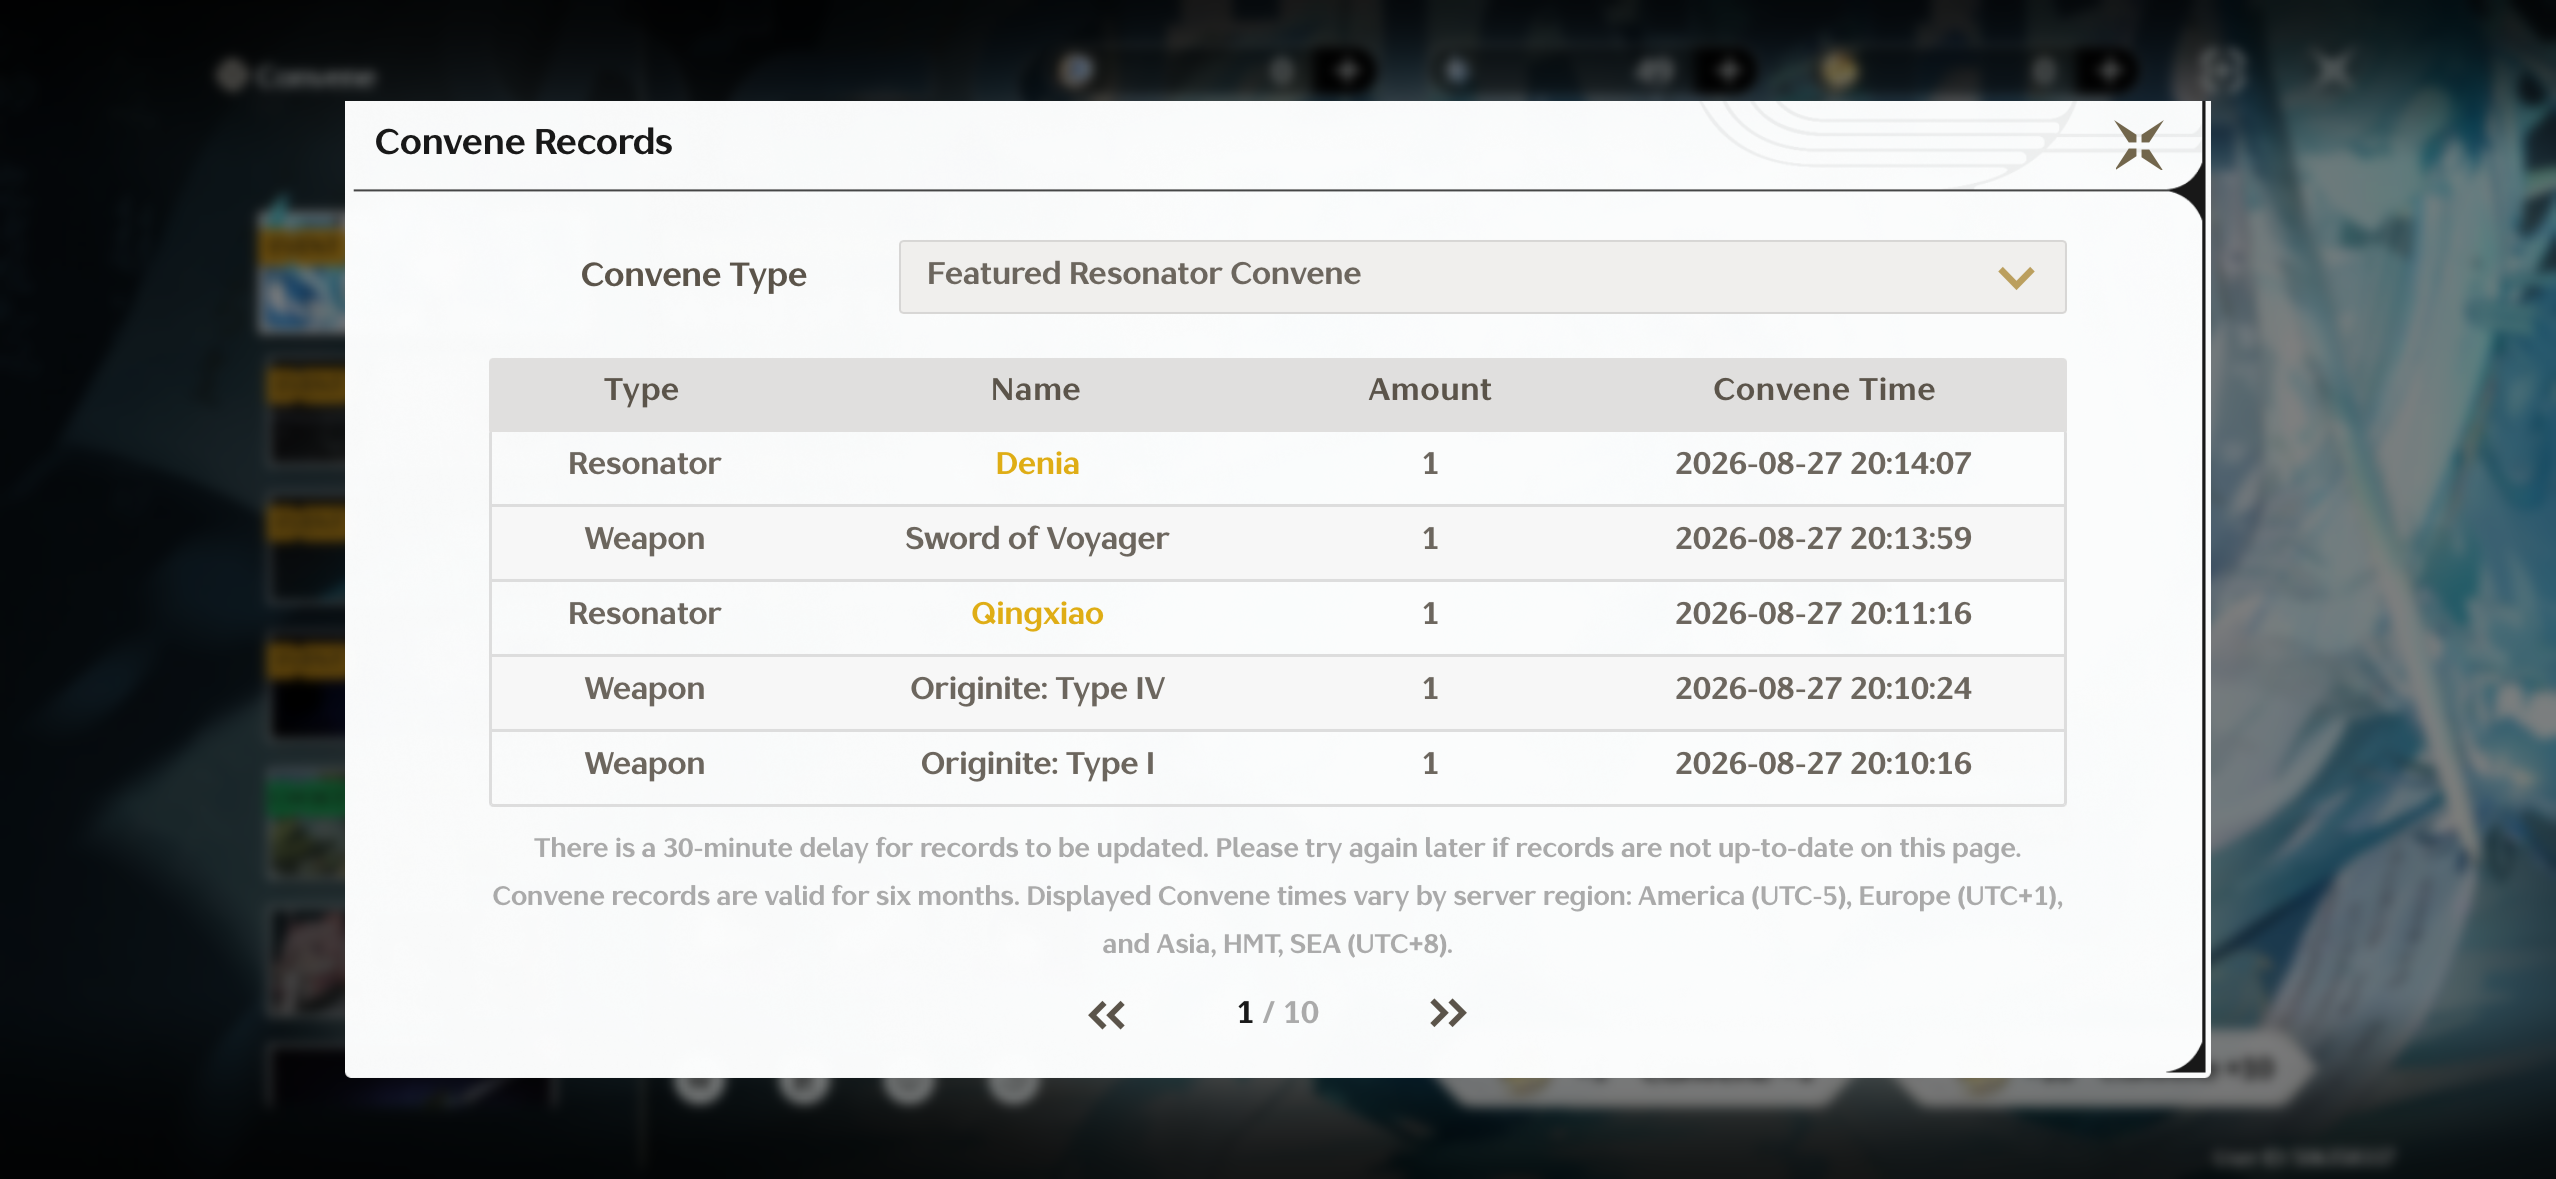Click the page indicator 1 / 10
The height and width of the screenshot is (1179, 2556).
pos(1277,1012)
